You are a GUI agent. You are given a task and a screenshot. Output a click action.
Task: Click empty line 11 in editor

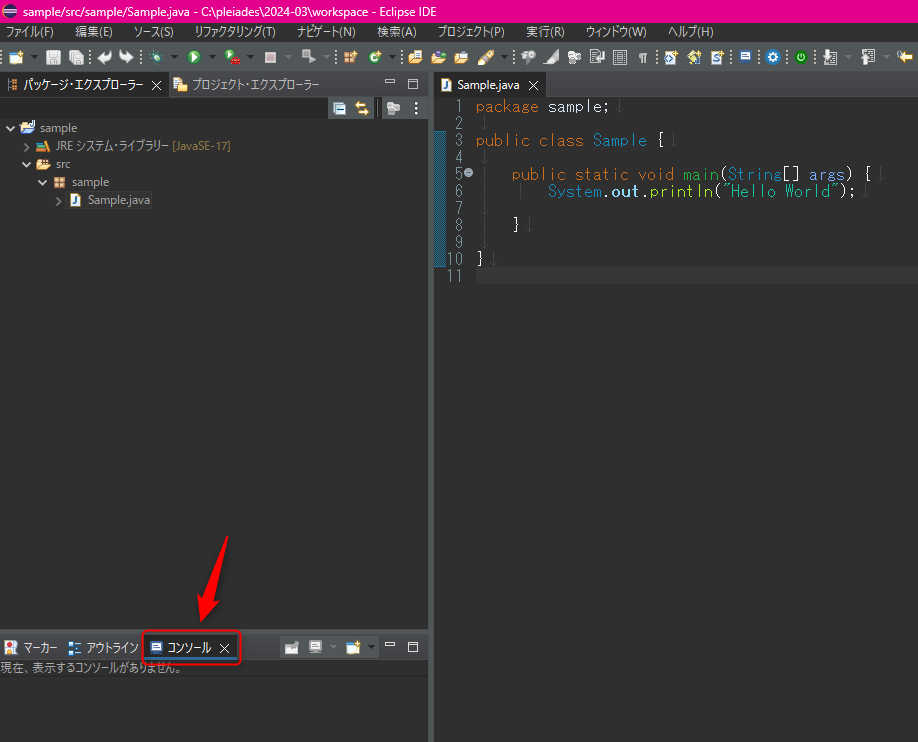[697, 276]
